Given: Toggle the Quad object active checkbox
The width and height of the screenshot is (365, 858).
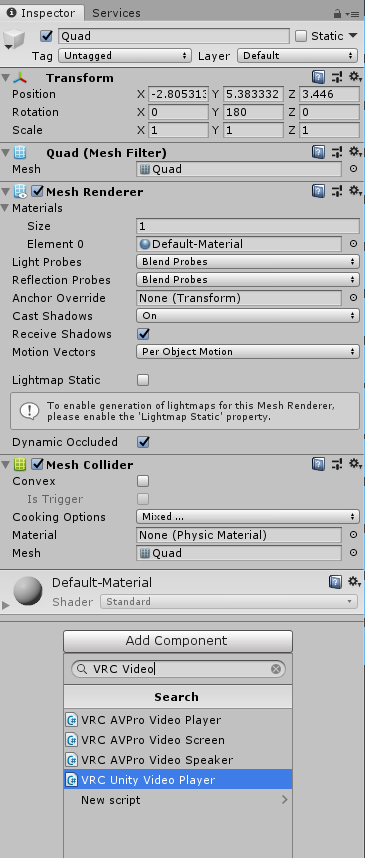Looking at the screenshot, I should 47,36.
